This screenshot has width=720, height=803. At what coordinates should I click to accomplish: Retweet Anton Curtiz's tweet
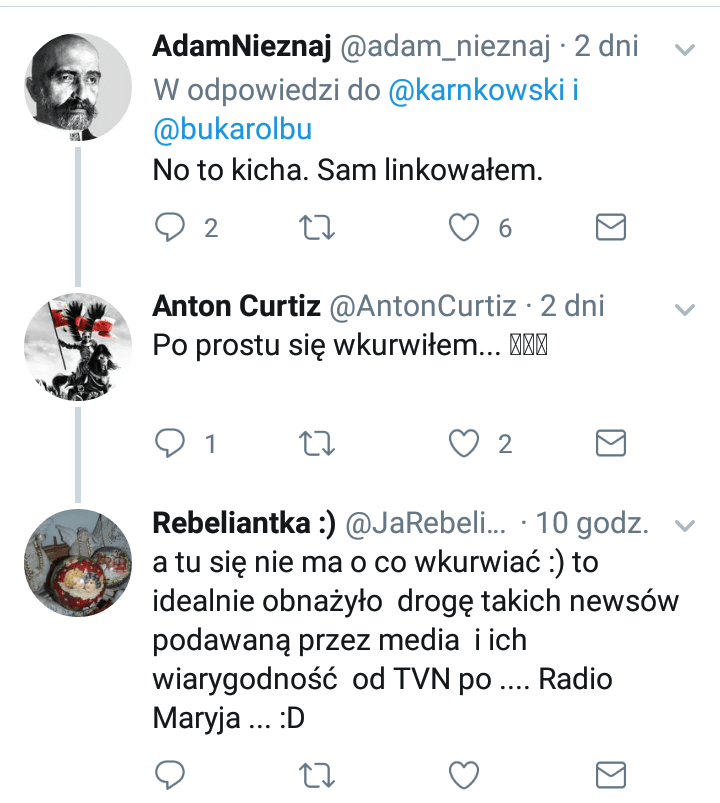point(317,443)
